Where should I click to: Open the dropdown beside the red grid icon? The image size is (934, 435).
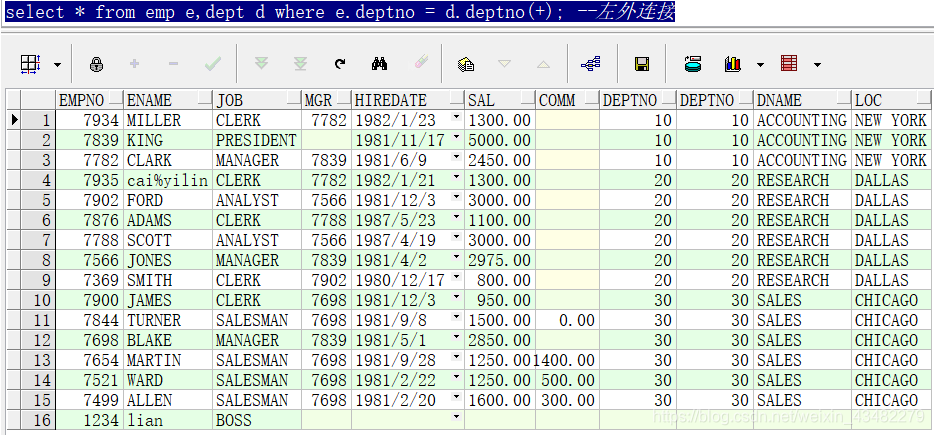pyautogui.click(x=817, y=64)
